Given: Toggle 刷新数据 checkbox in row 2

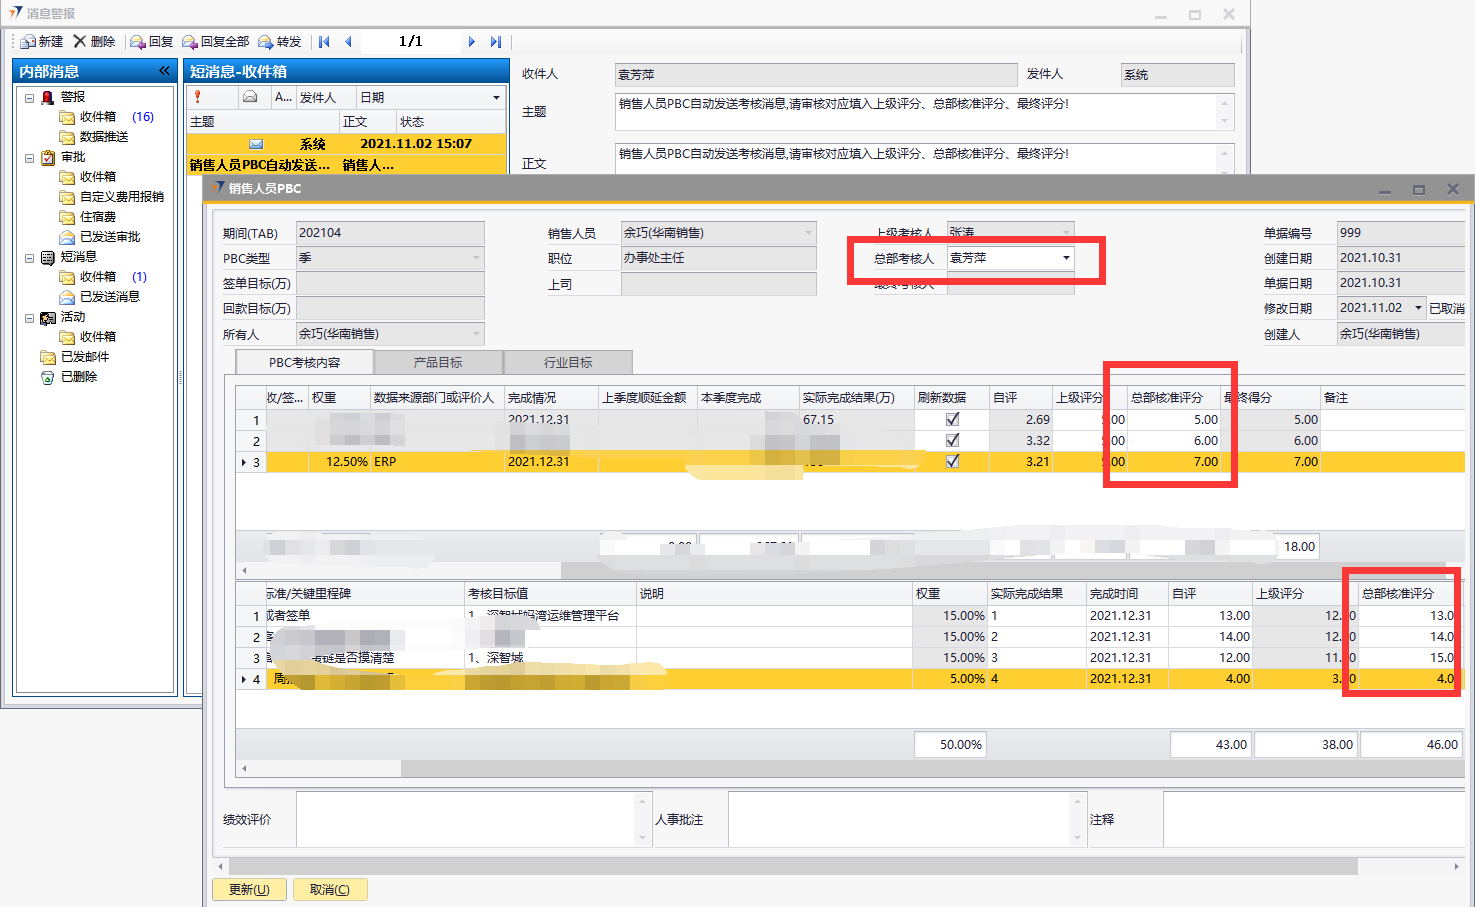Looking at the screenshot, I should click(952, 441).
